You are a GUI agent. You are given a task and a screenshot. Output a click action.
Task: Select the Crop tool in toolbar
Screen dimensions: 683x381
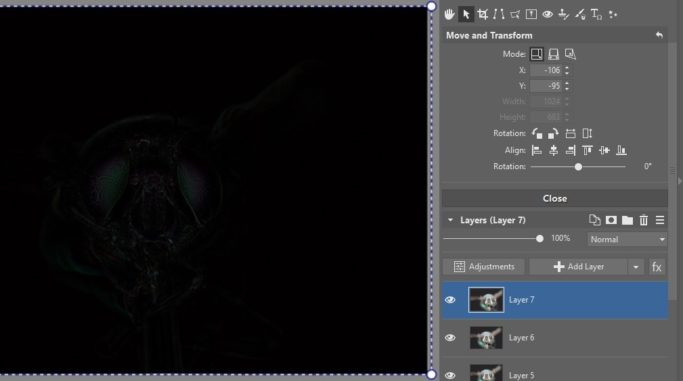[482, 14]
